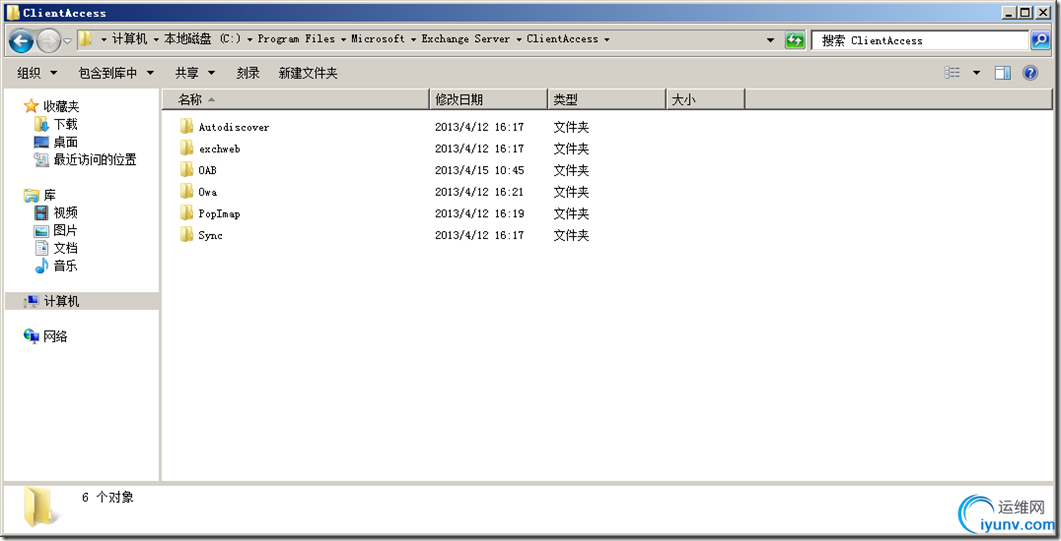Select 计算机 in the navigation pane
This screenshot has height=541, width=1061.
(62, 301)
